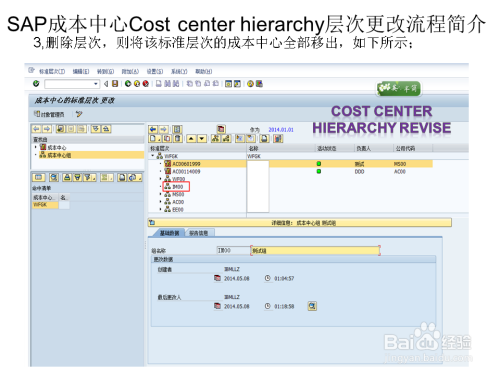
Task: Switch to the 基础数据 tab
Action: 169,233
